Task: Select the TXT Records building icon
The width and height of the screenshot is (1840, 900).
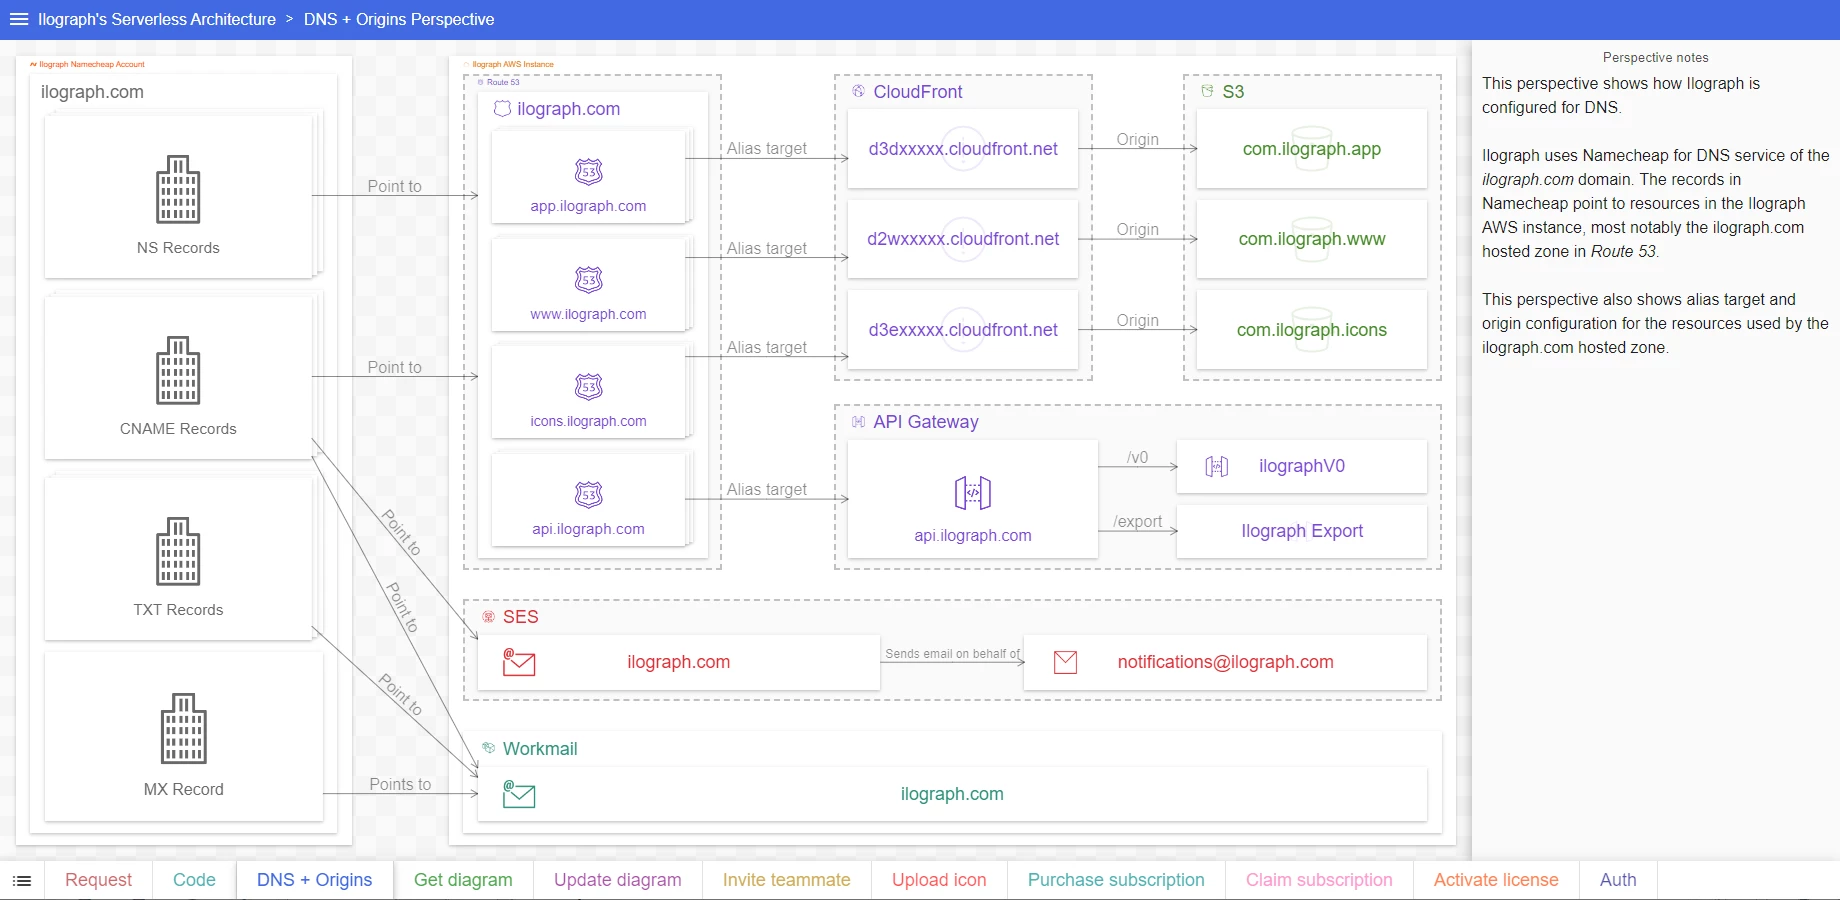Action: [178, 551]
